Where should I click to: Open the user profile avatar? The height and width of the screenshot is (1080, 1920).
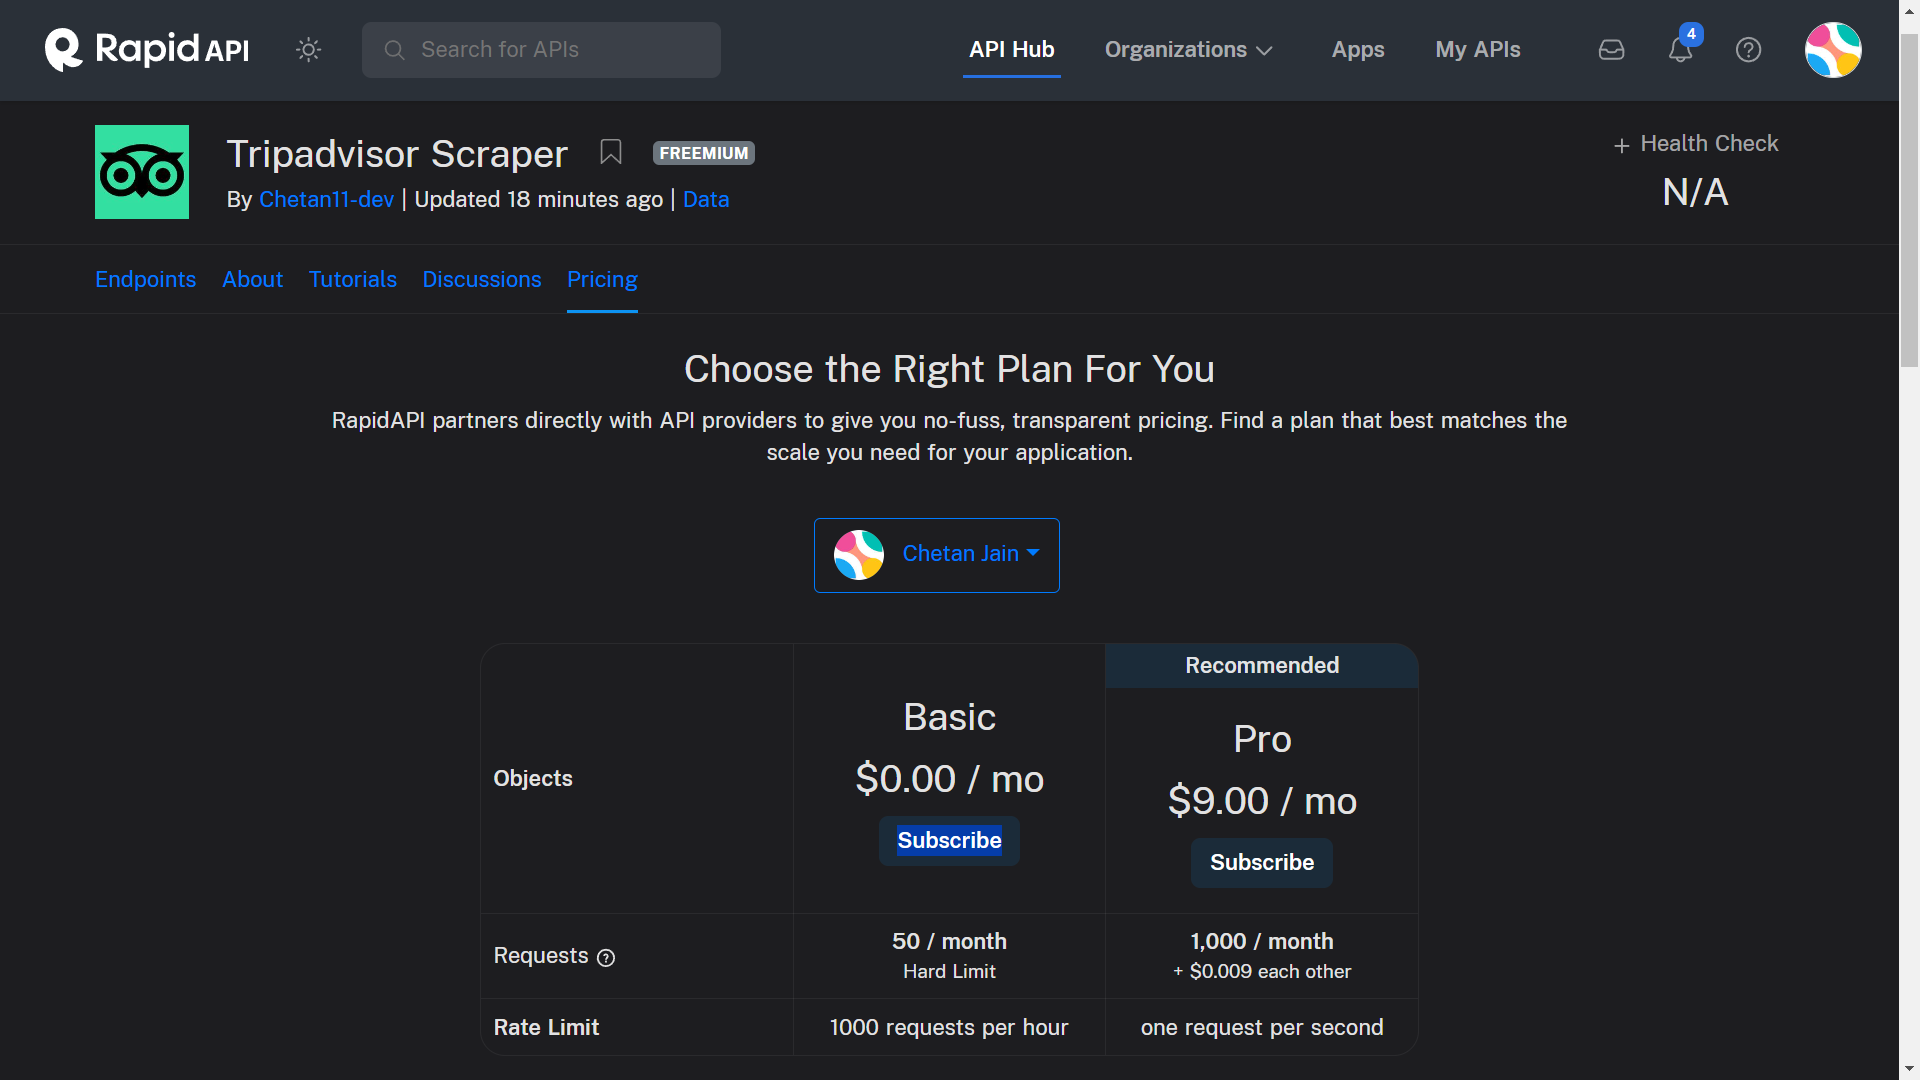coord(1832,50)
